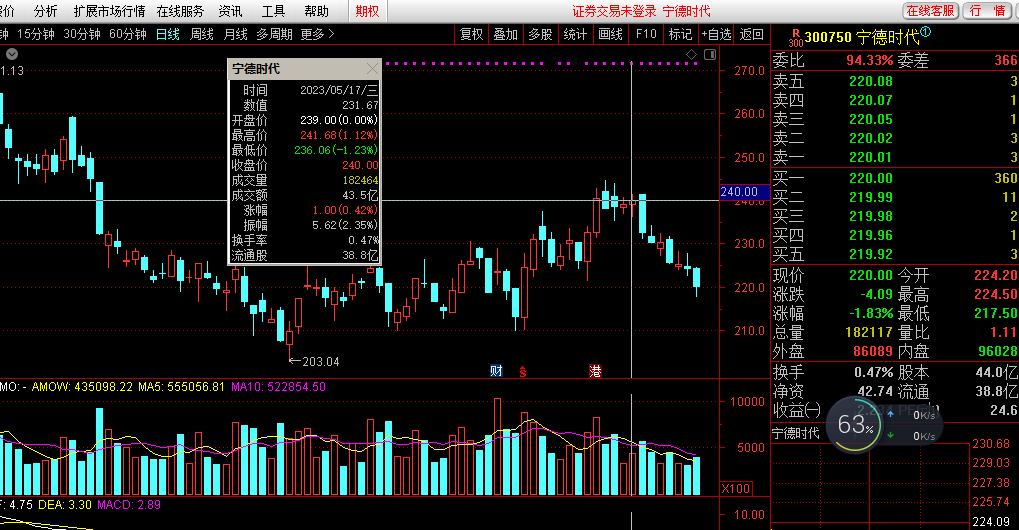The width and height of the screenshot is (1019, 530).
Task: Click 卖五 price 220.08
Action: click(871, 81)
